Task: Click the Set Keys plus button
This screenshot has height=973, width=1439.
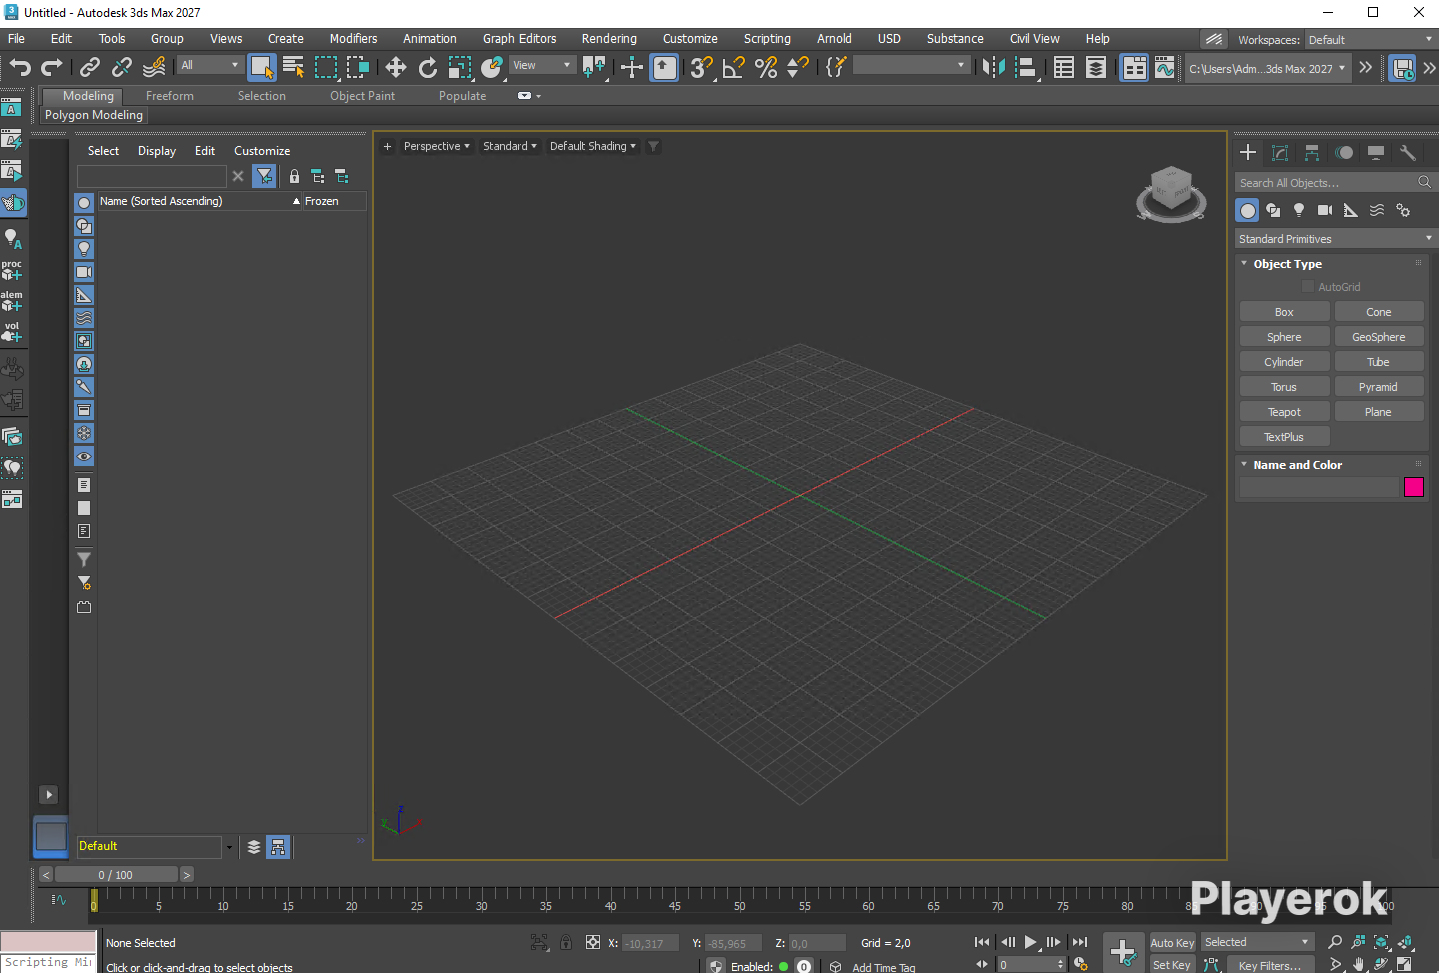Action: [x=1123, y=951]
